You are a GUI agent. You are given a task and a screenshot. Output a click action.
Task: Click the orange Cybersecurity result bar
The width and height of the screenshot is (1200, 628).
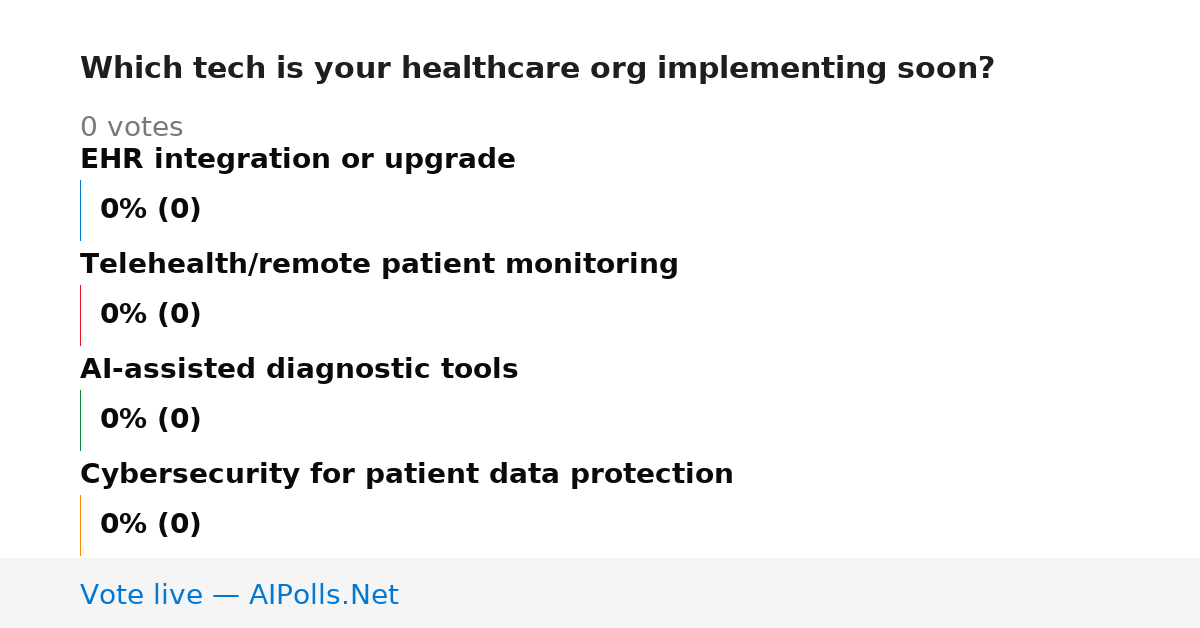coord(80,525)
